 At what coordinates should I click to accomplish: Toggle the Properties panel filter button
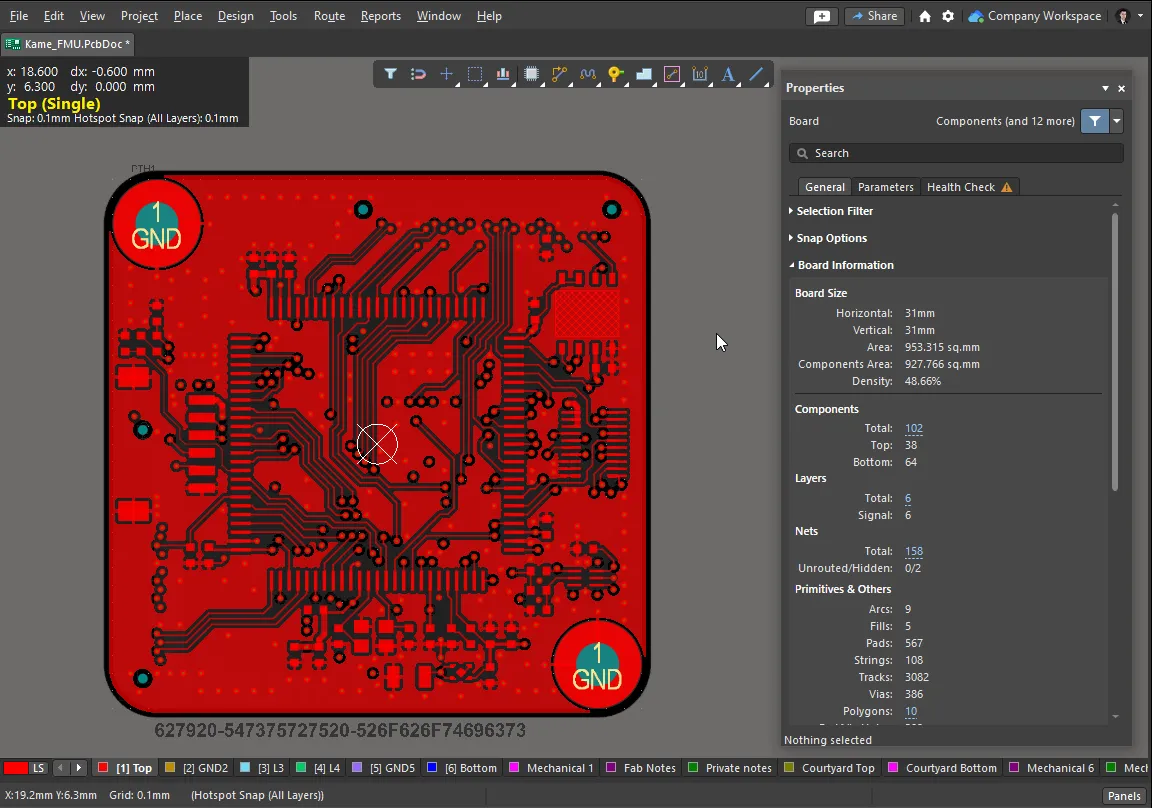pyautogui.click(x=1095, y=121)
